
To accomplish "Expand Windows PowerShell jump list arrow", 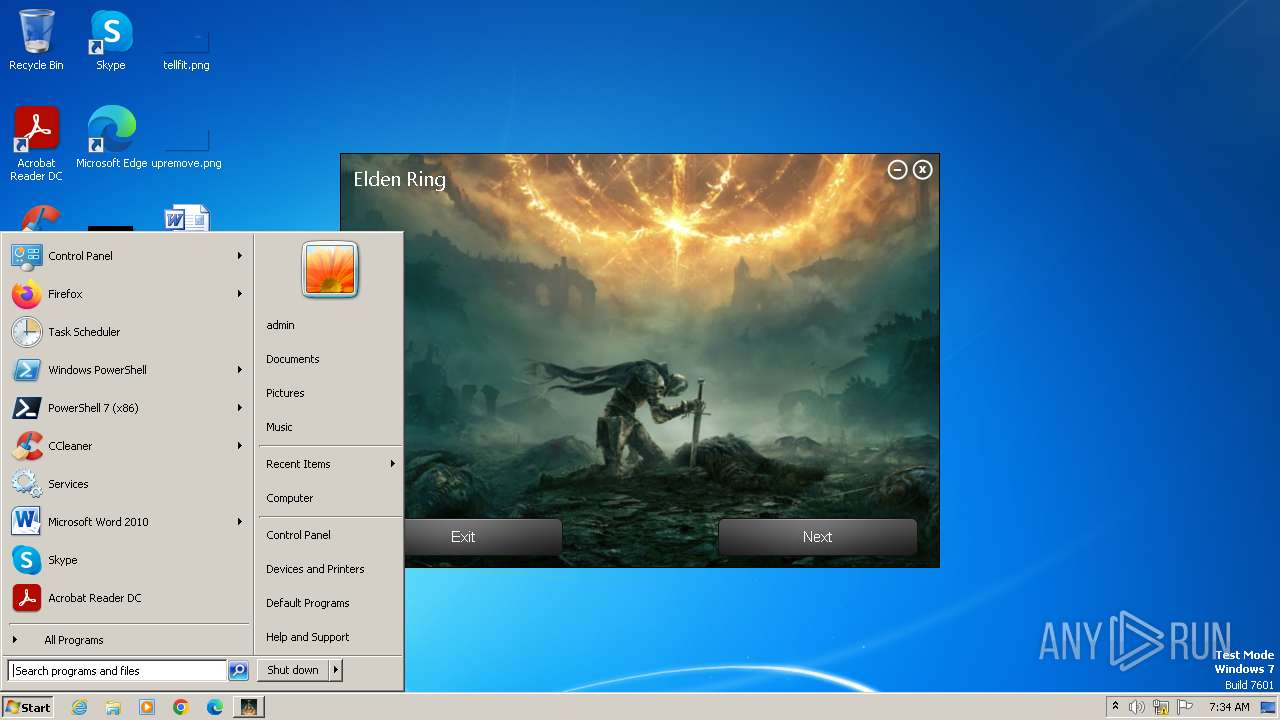I will pos(240,370).
